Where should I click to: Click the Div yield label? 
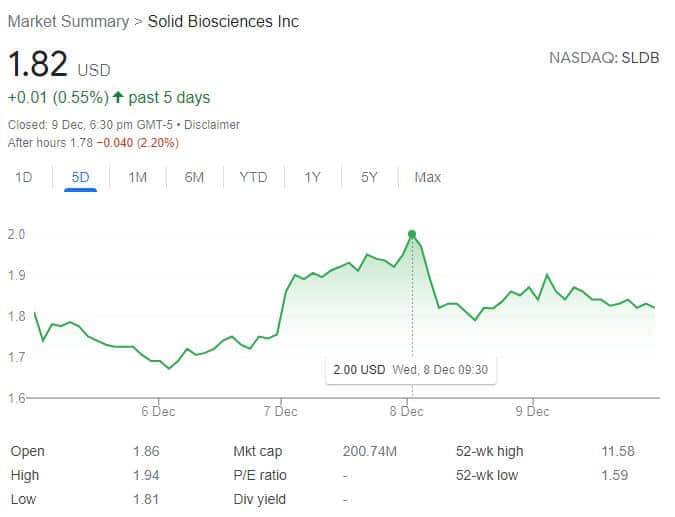[260, 499]
